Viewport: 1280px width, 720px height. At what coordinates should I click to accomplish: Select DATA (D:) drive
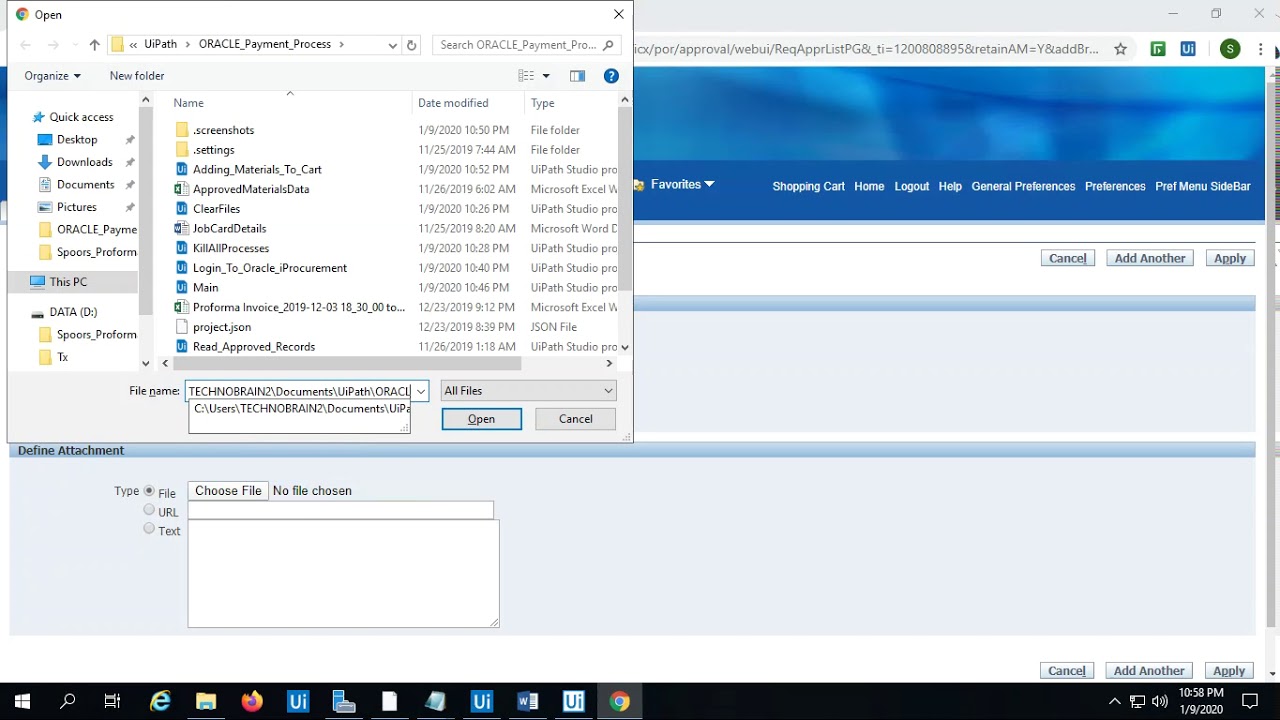click(73, 312)
